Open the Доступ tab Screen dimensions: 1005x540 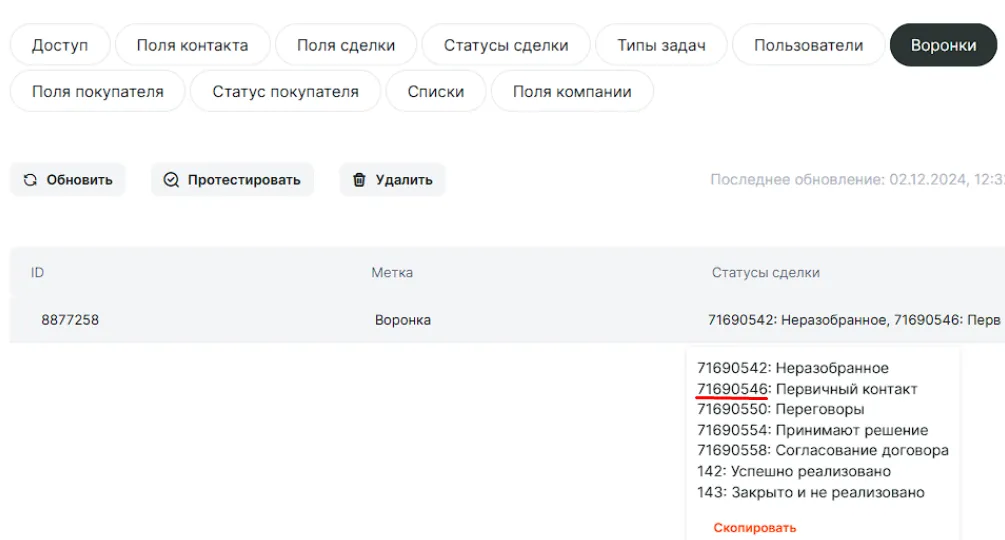[60, 45]
